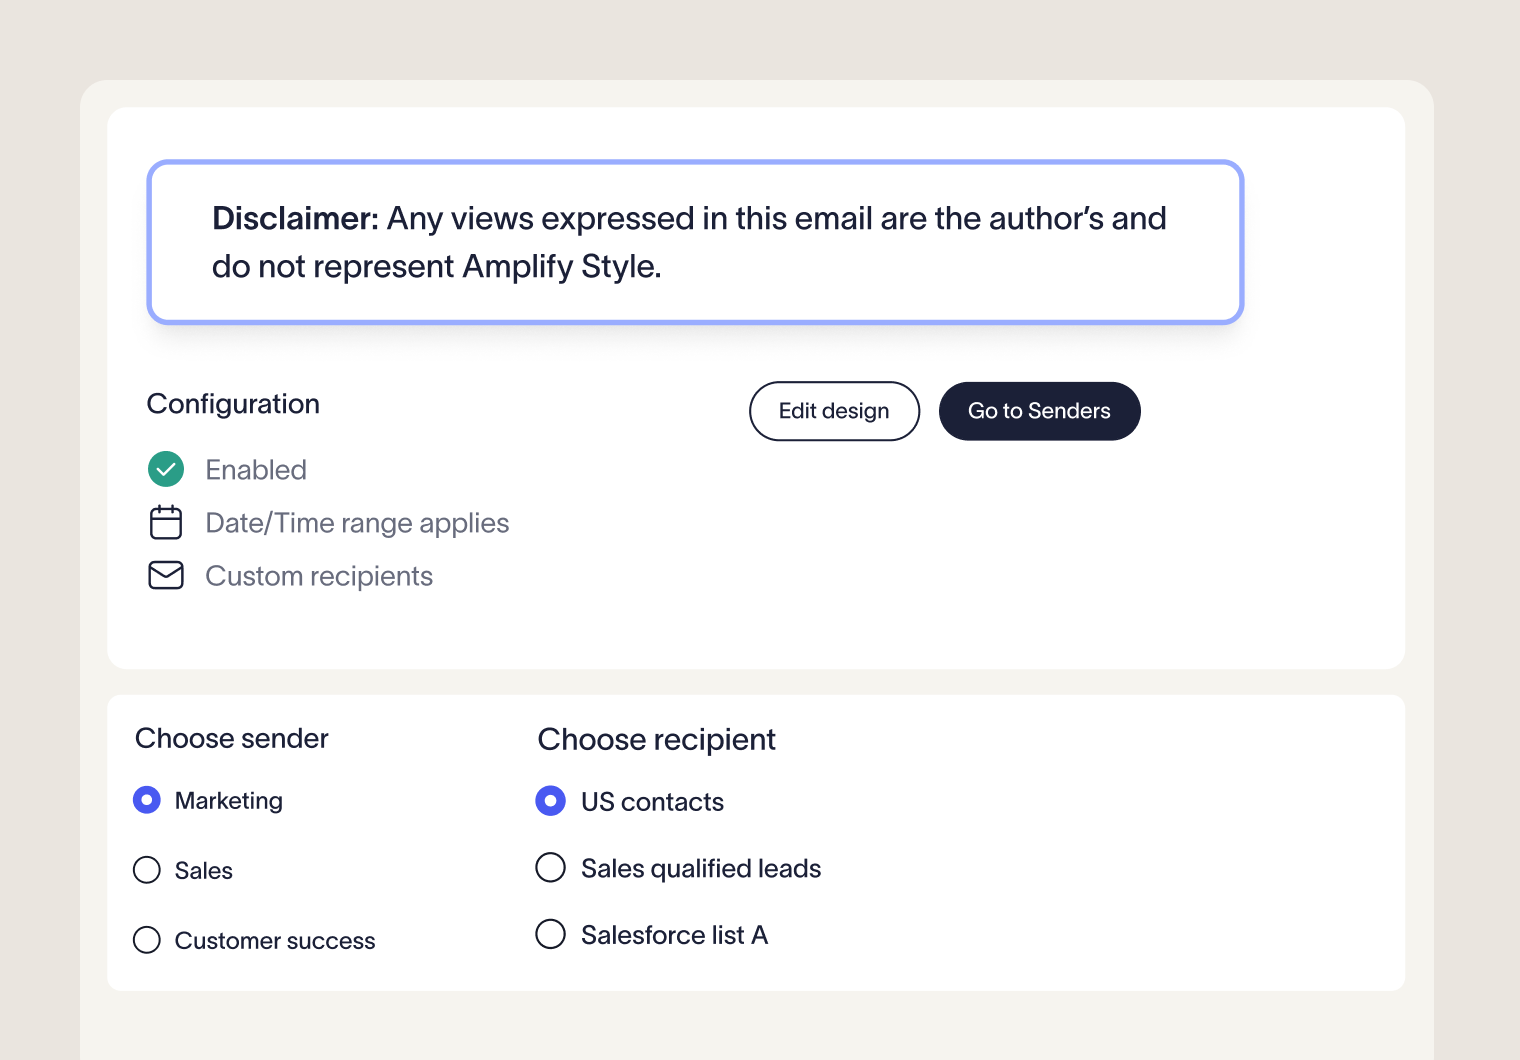Open Go to Senders
Image resolution: width=1520 pixels, height=1060 pixels.
[1039, 411]
